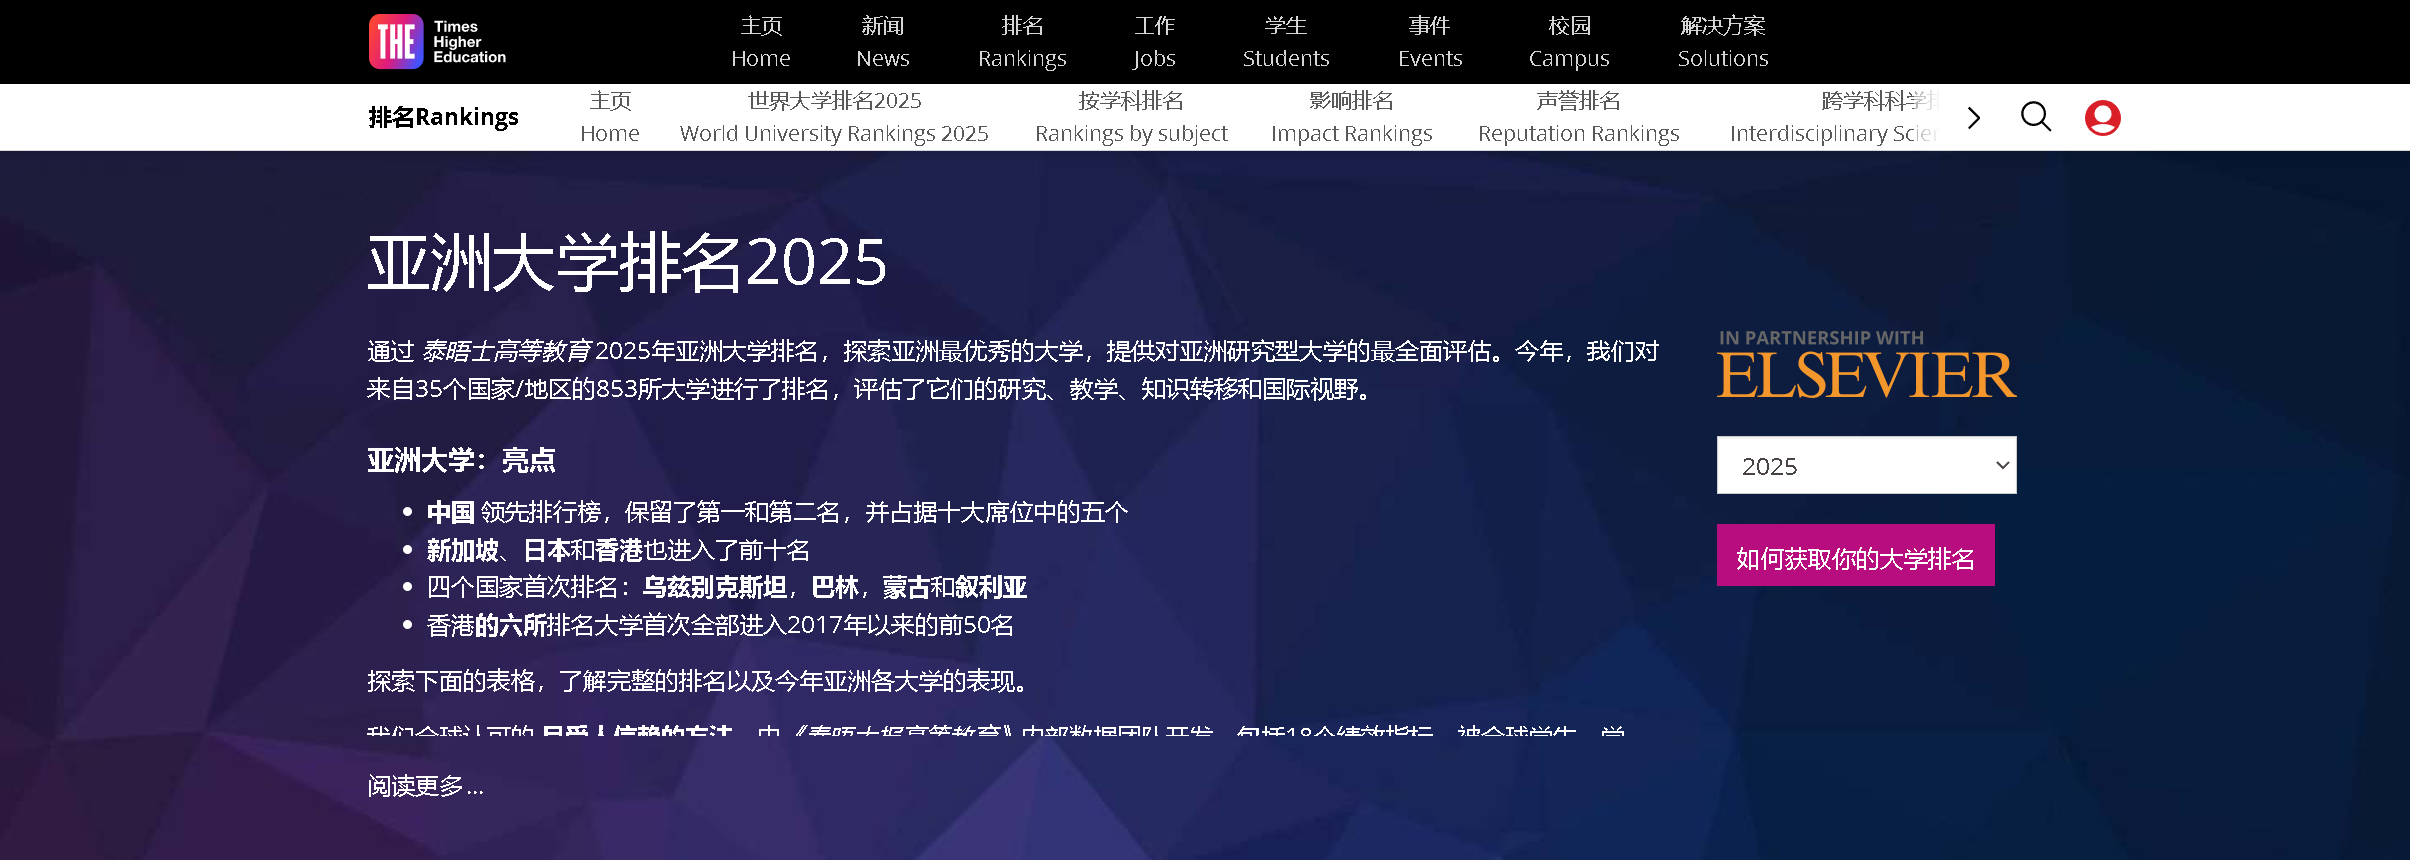Go to the Impact Rankings tab

pos(1351,117)
